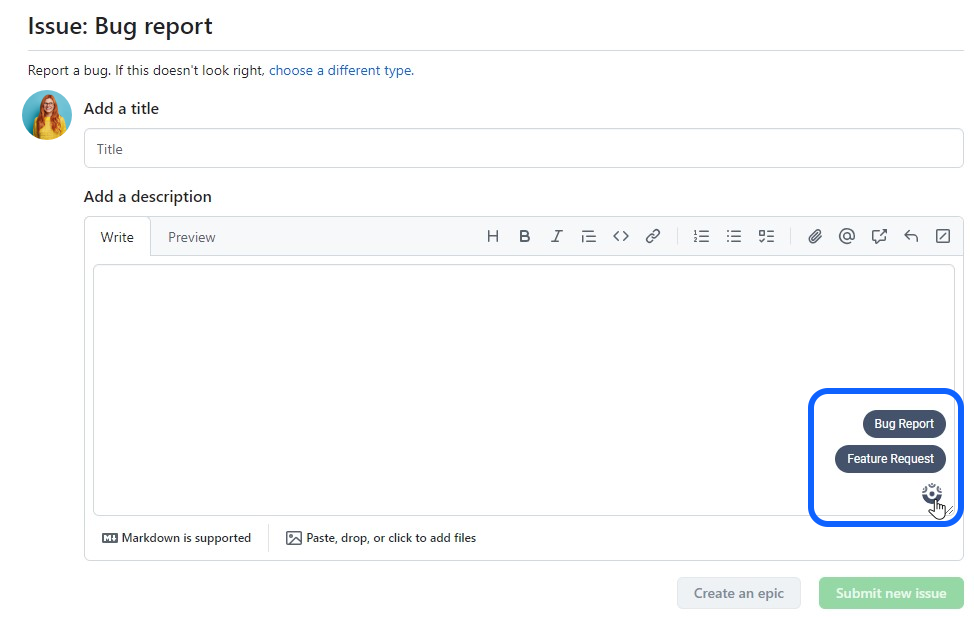The width and height of the screenshot is (974, 617).
Task: Mention a user with the @ icon
Action: (x=846, y=237)
